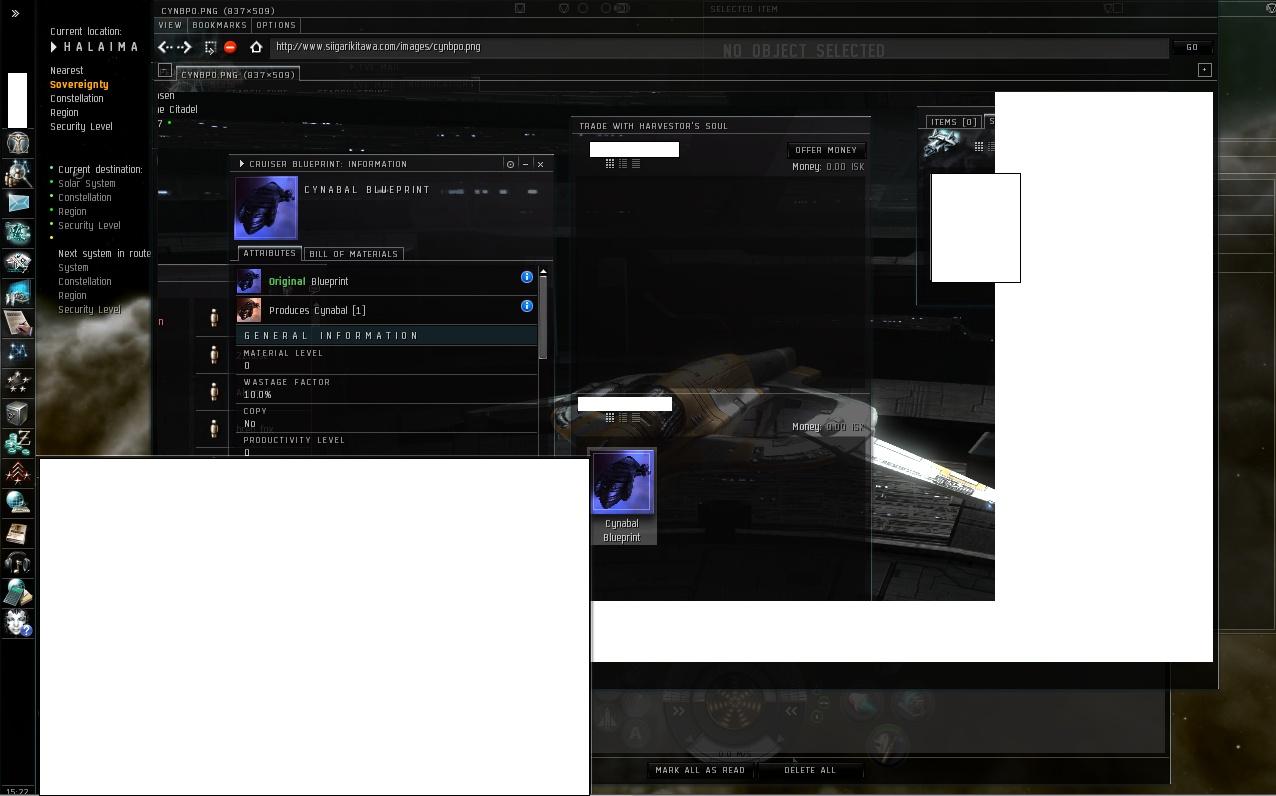The image size is (1276, 796).
Task: Switch to the Attributes tab
Action: tap(269, 254)
